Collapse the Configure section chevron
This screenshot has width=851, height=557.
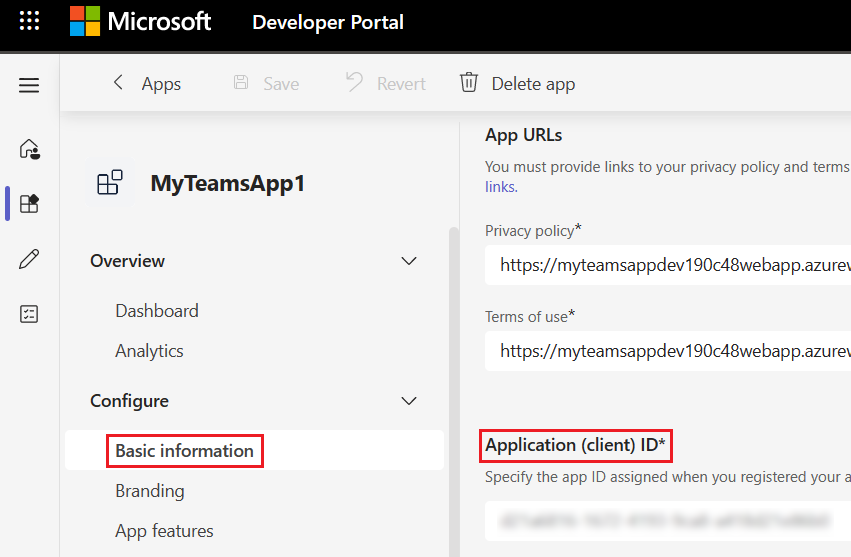click(x=409, y=401)
